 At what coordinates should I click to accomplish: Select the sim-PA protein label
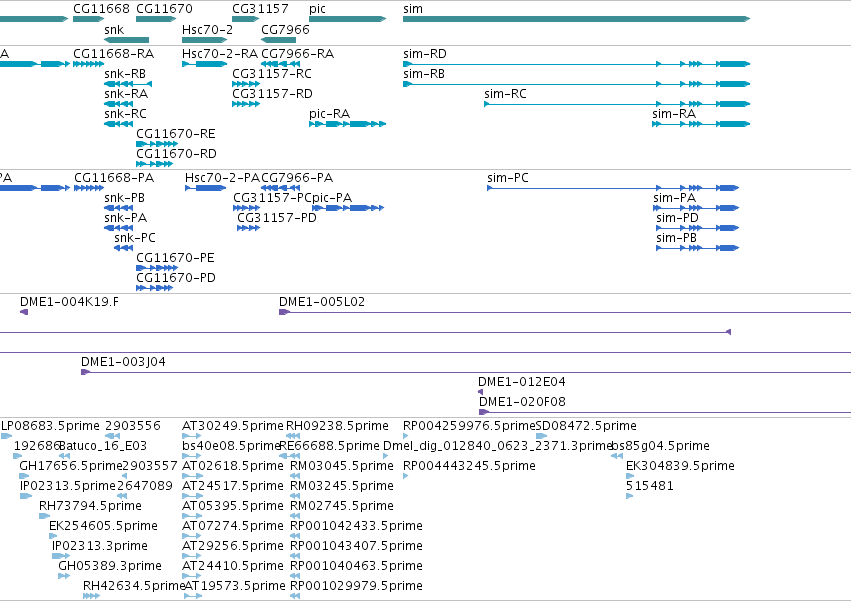point(675,198)
